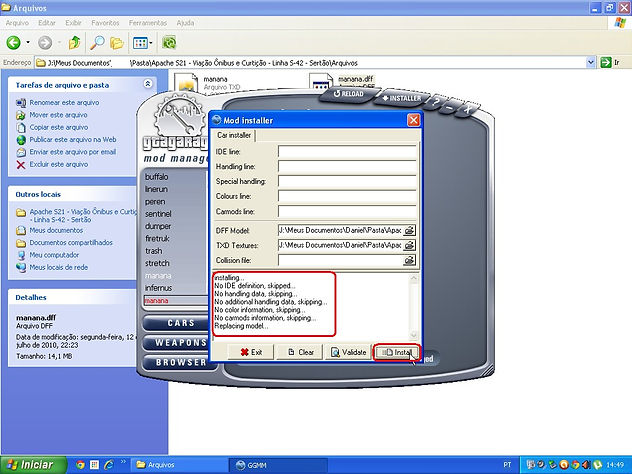Click Copiar este arquivo link
The image size is (632, 474).
click(x=59, y=127)
